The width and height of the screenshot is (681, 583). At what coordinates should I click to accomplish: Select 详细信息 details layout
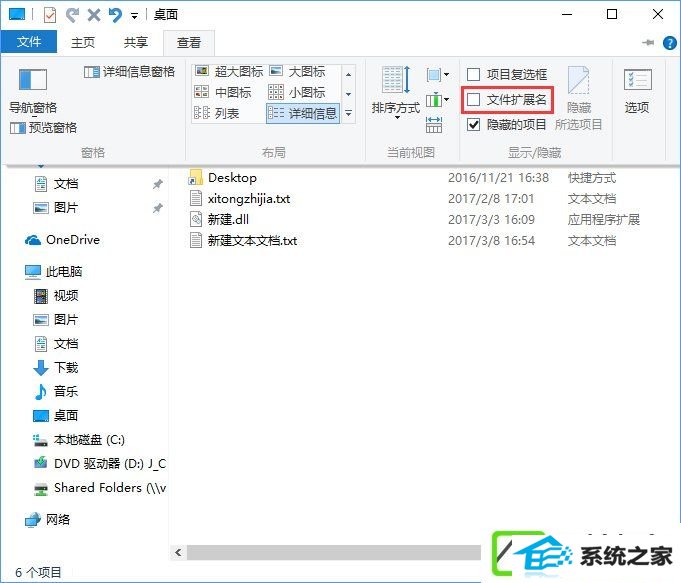[x=303, y=113]
